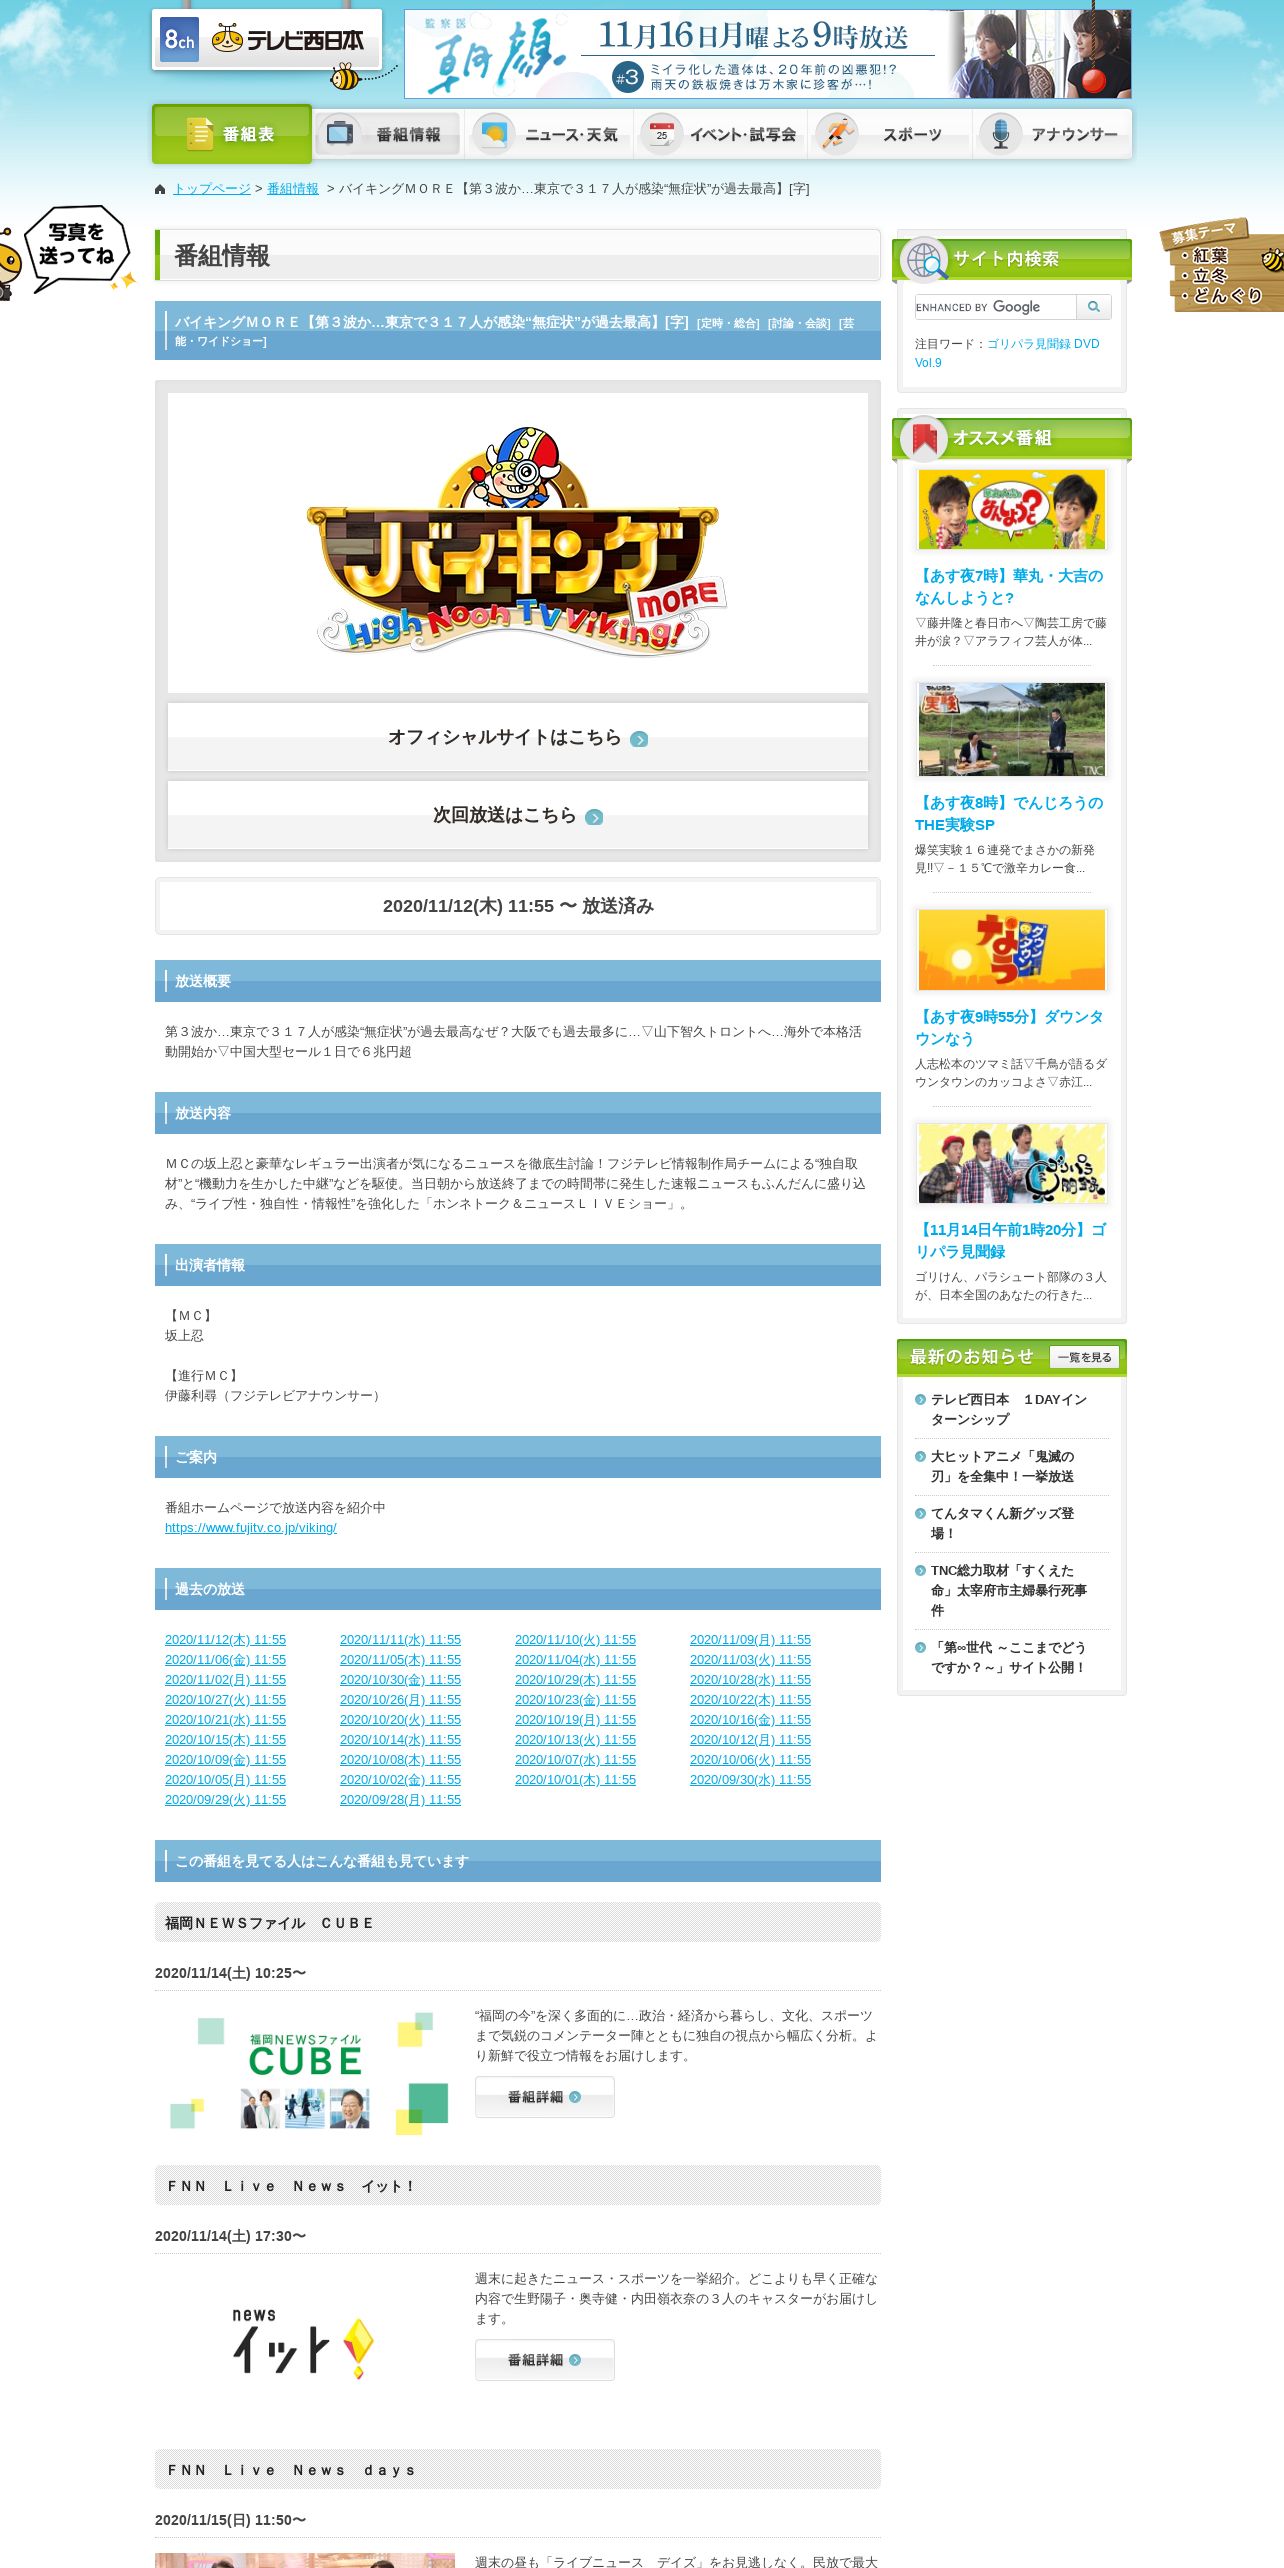
Task: Open でんじろうのTHE実験SP title link
Action: 1009,814
